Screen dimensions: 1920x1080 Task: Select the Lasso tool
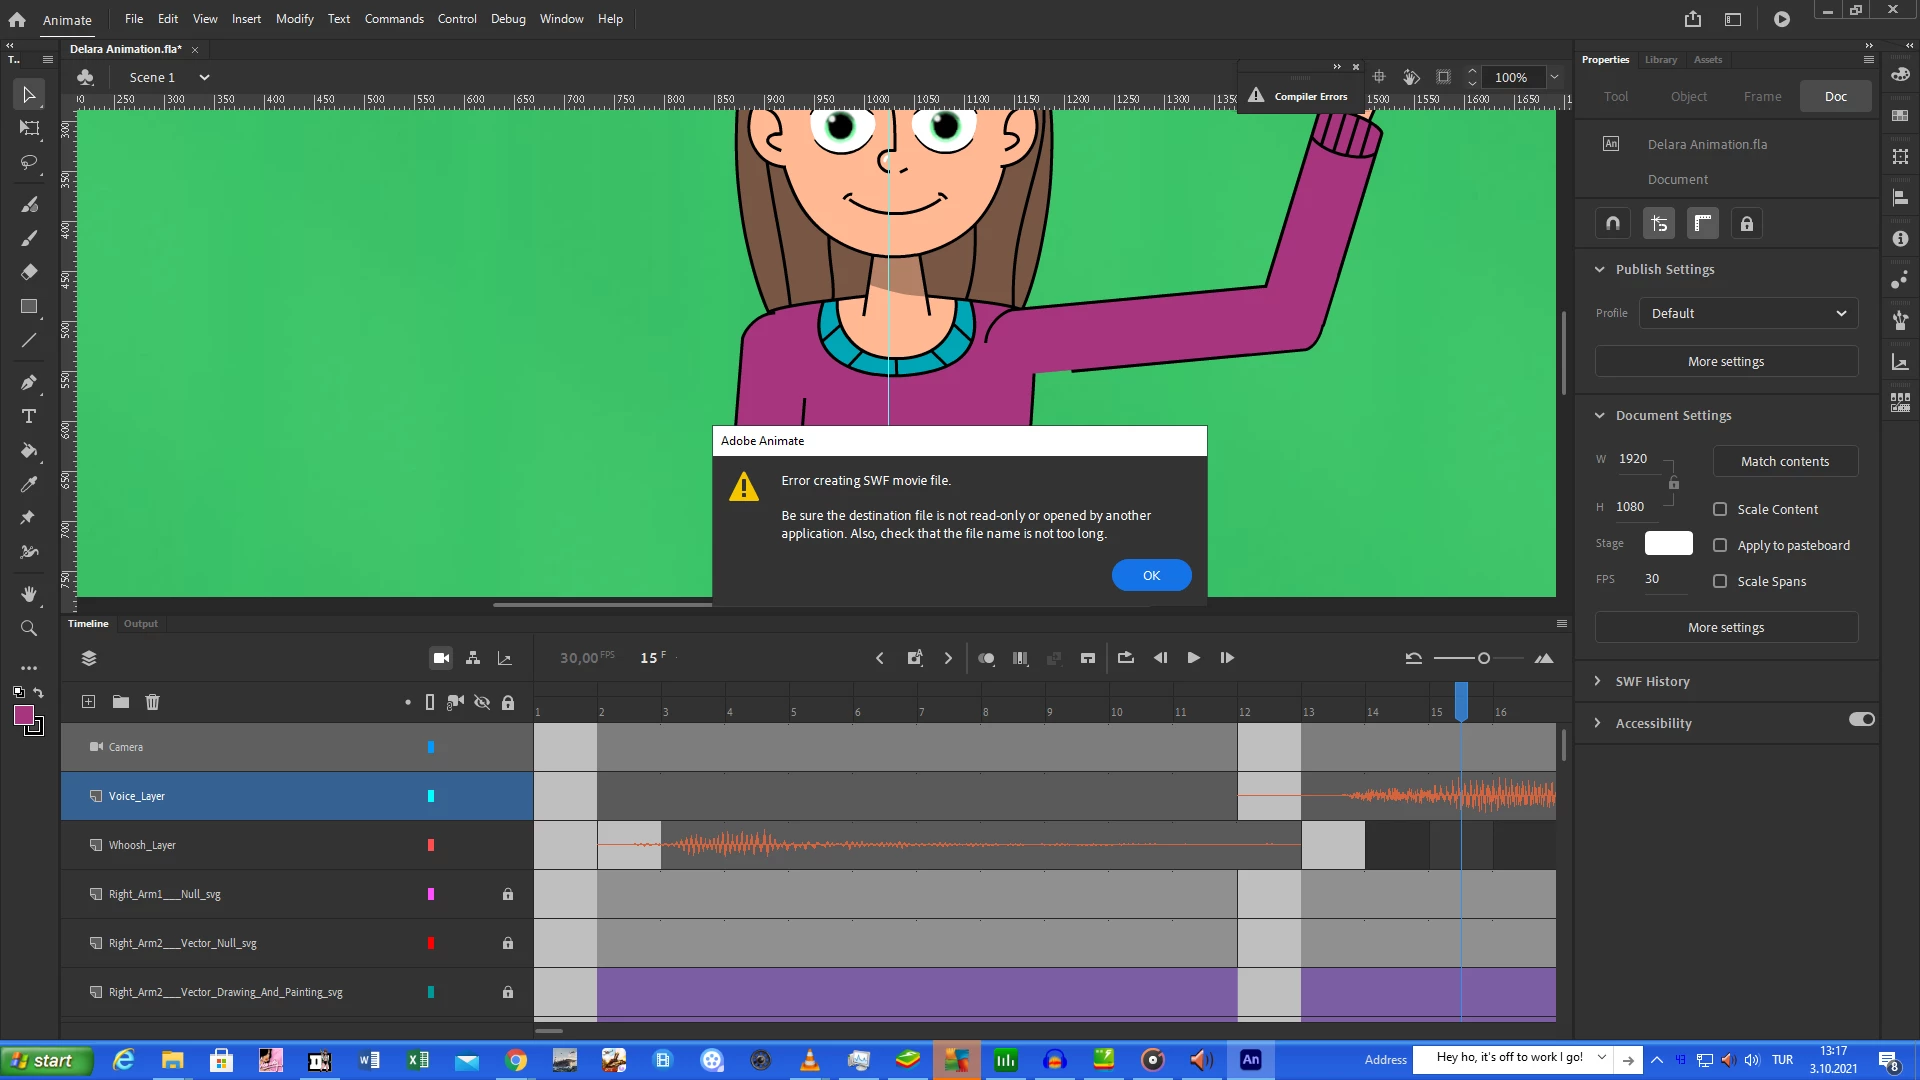tap(29, 162)
